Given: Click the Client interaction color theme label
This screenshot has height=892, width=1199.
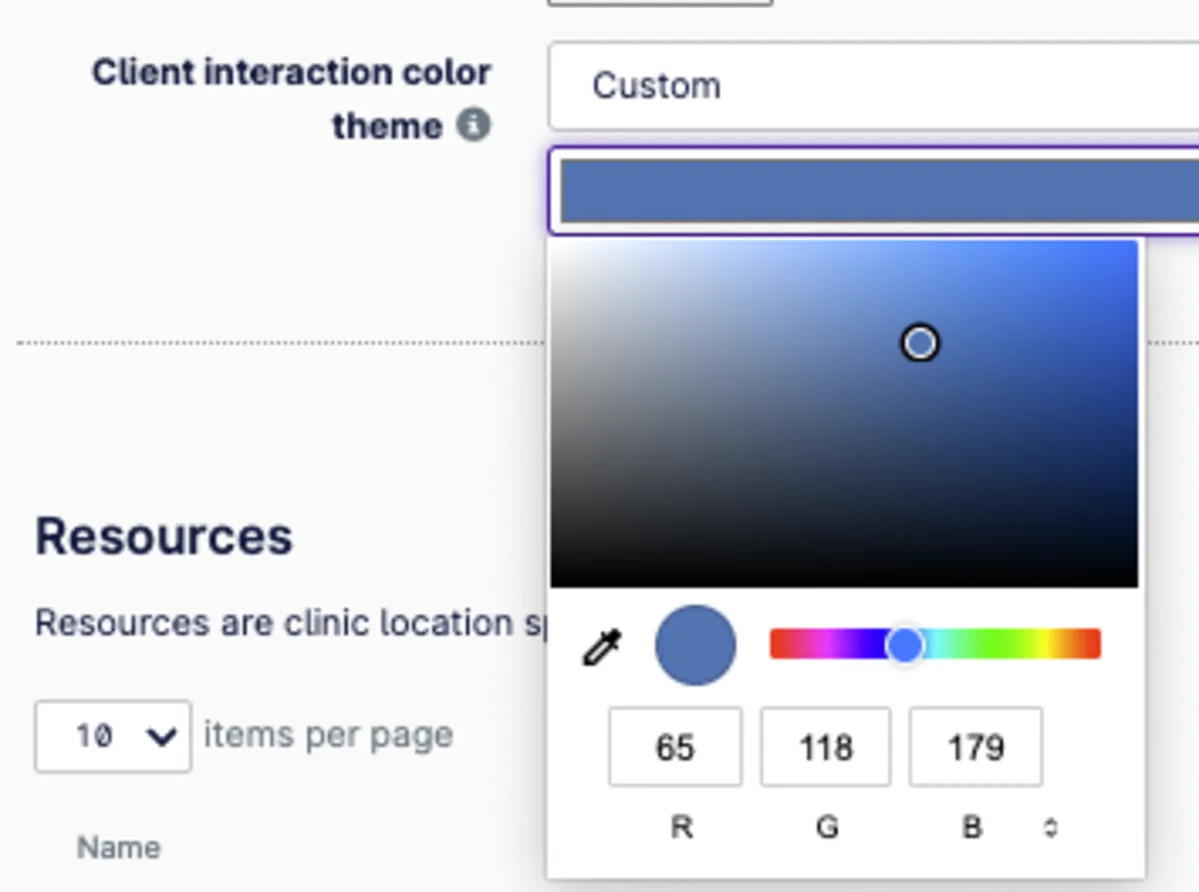Looking at the screenshot, I should coord(291,99).
